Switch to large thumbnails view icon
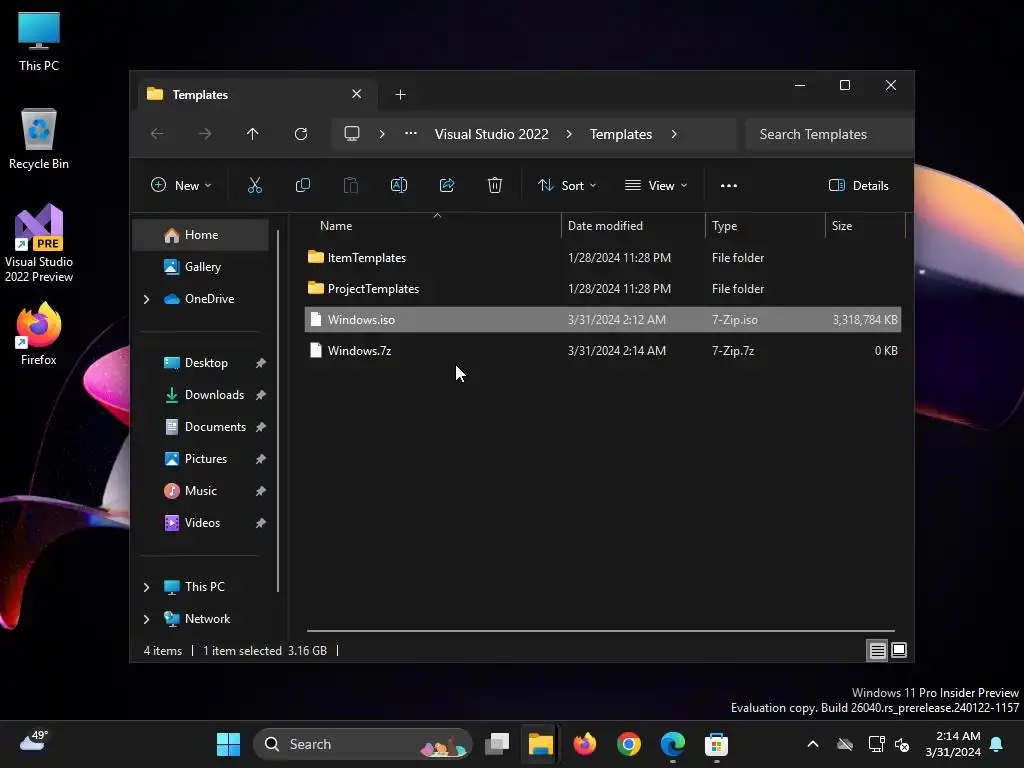1024x768 pixels. point(899,650)
